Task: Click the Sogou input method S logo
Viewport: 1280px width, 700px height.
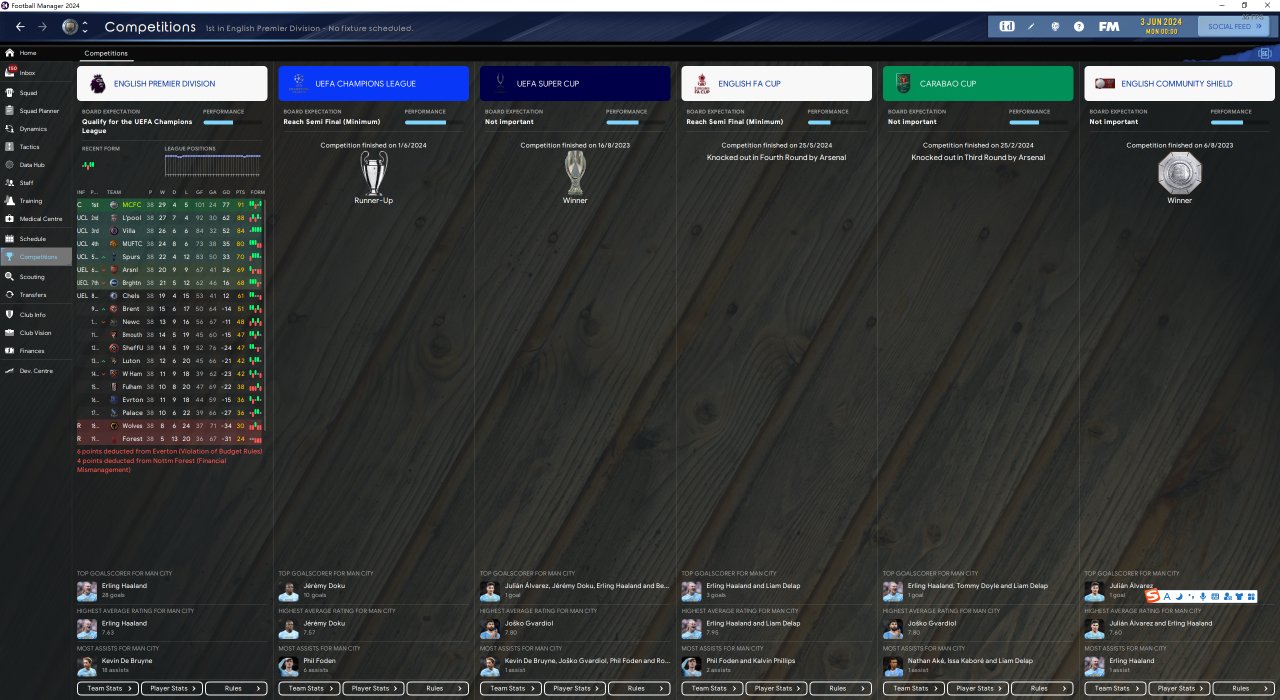Action: point(1152,597)
